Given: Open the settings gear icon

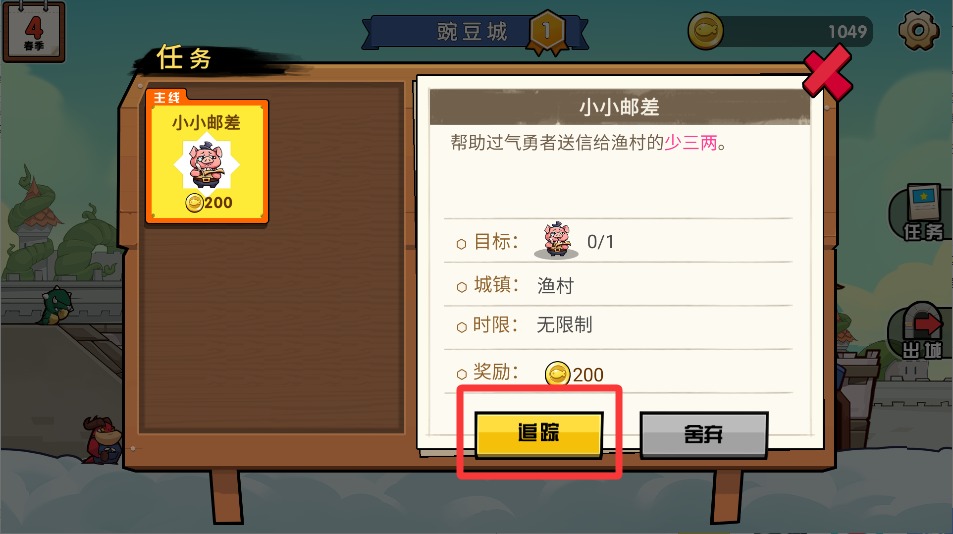Looking at the screenshot, I should point(918,30).
